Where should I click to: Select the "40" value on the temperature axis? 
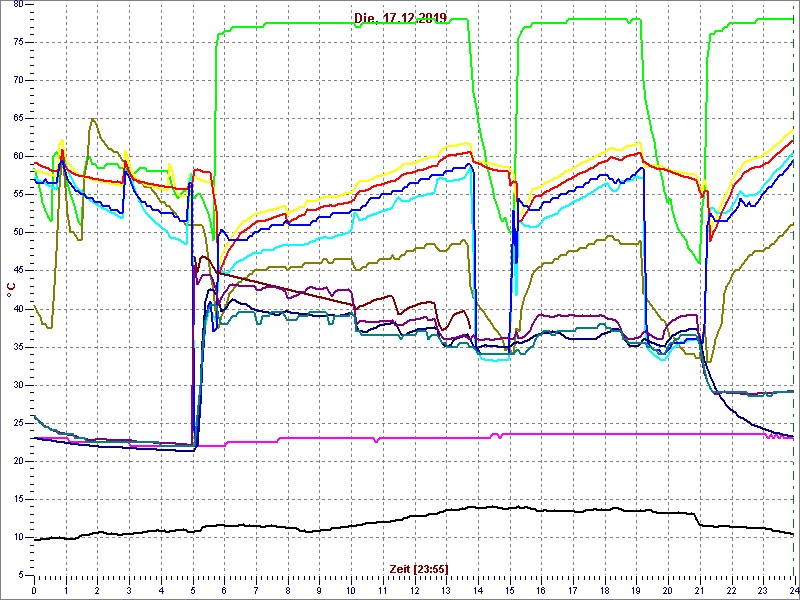pyautogui.click(x=18, y=309)
